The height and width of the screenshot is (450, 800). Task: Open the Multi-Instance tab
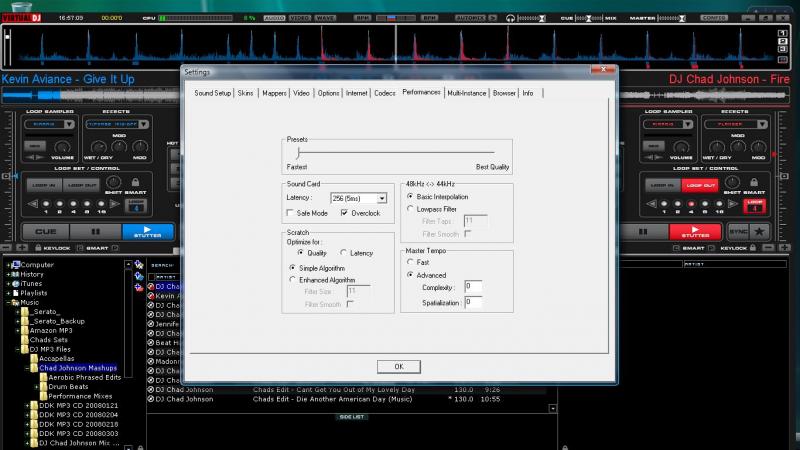coord(466,93)
